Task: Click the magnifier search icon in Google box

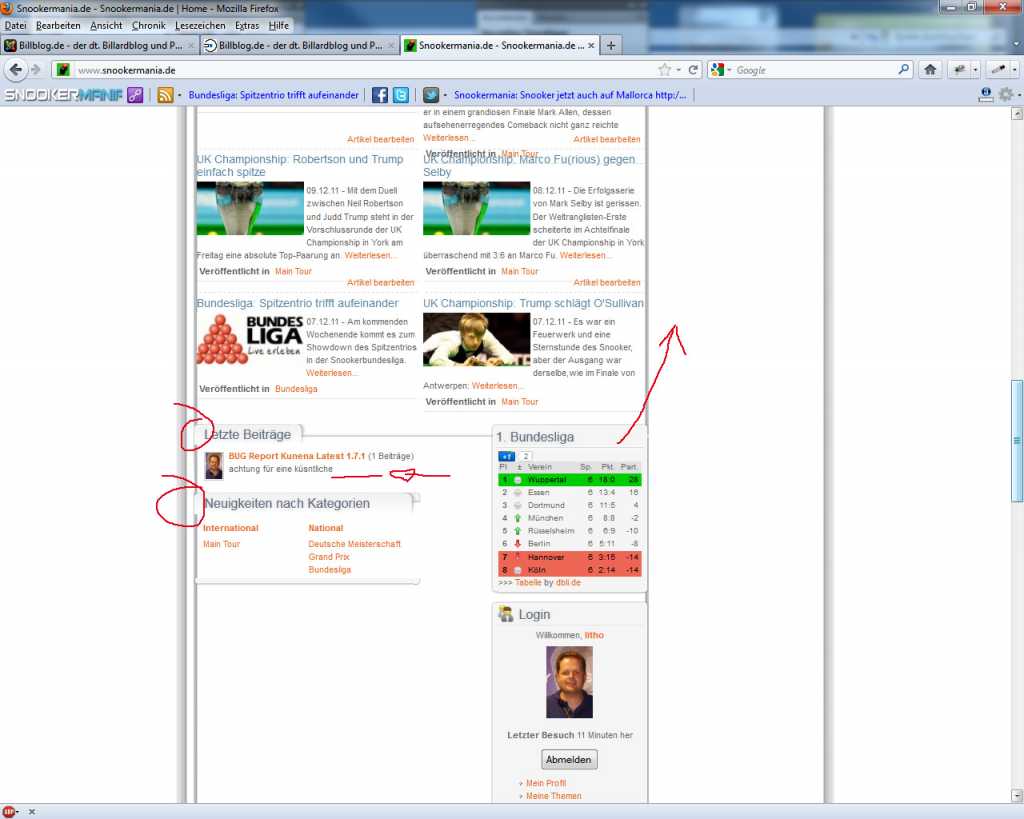Action: [903, 70]
